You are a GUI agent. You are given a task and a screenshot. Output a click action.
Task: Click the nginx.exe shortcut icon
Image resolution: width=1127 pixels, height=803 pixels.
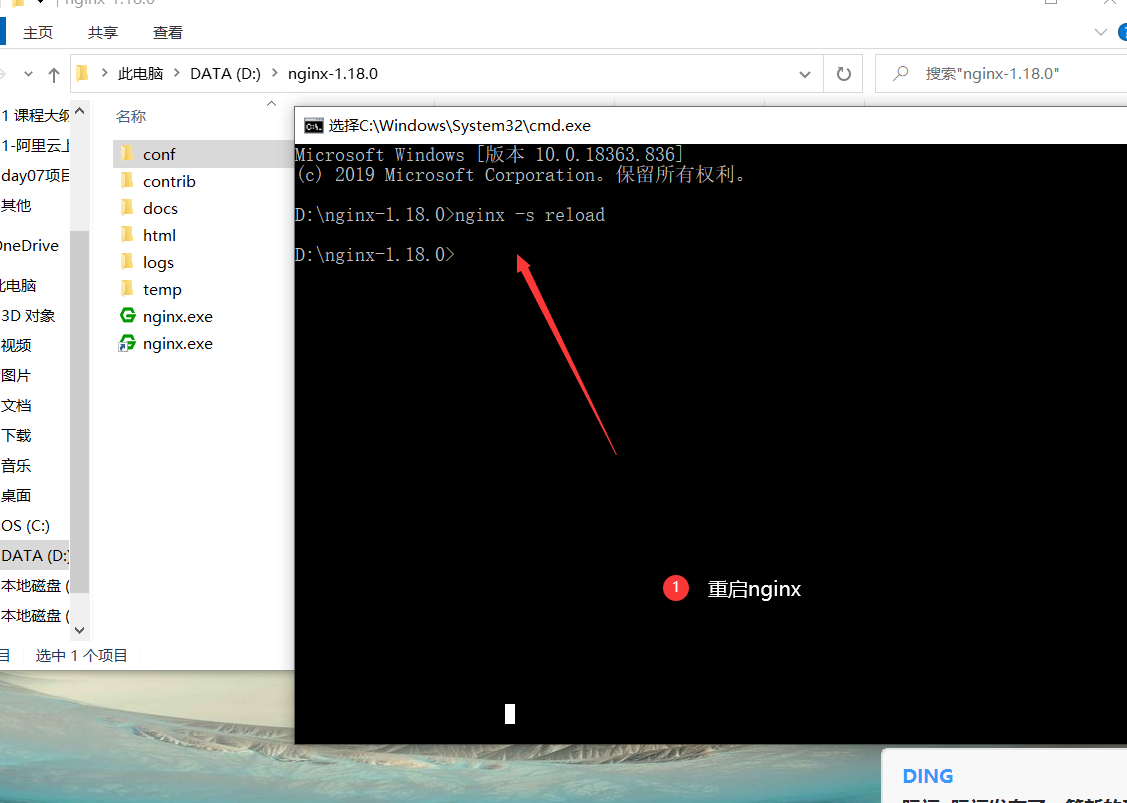pos(127,343)
